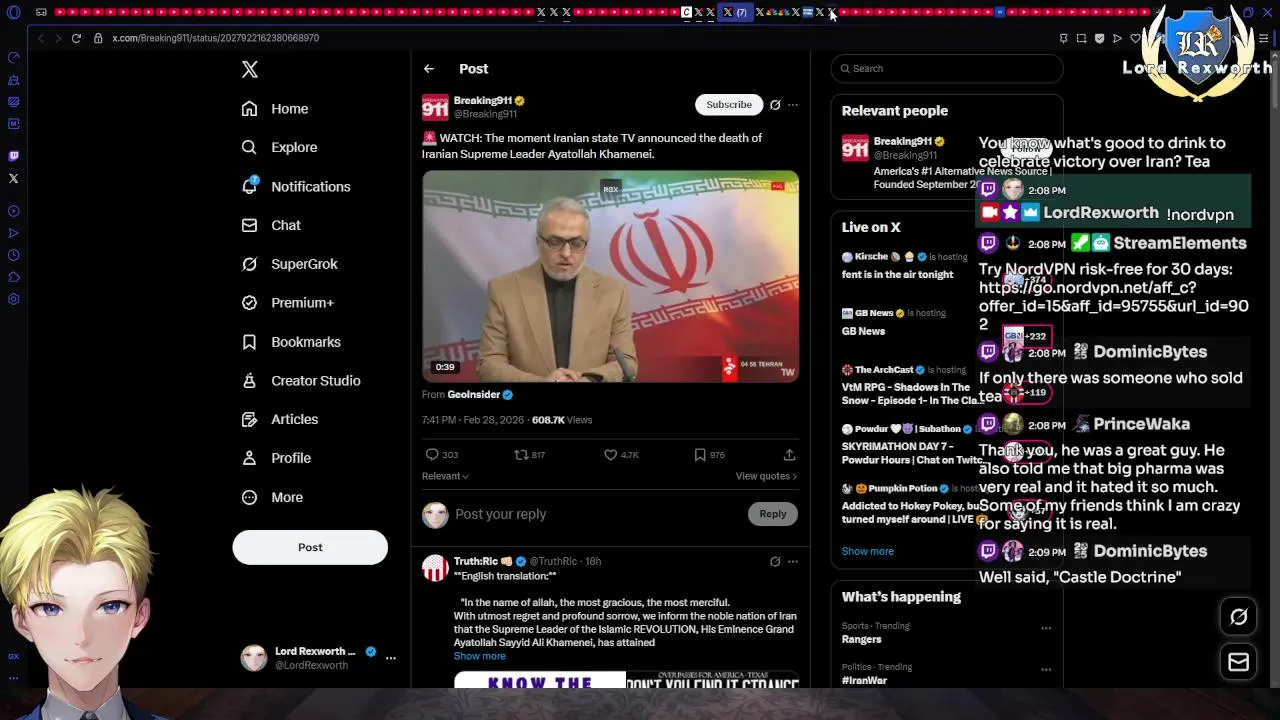The width and height of the screenshot is (1280, 720).
Task: Bookmark the Breaking911 post (976)
Action: [x=700, y=455]
